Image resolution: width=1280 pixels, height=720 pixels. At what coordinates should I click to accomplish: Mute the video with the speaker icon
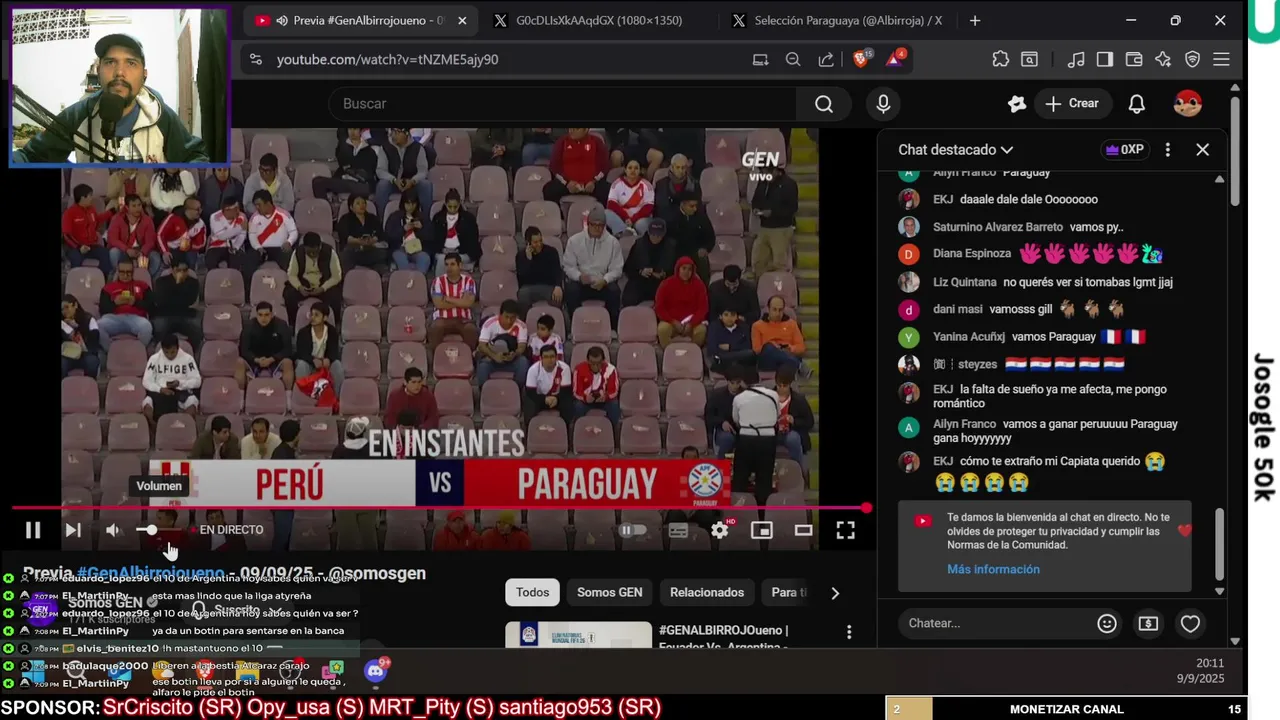click(x=113, y=530)
